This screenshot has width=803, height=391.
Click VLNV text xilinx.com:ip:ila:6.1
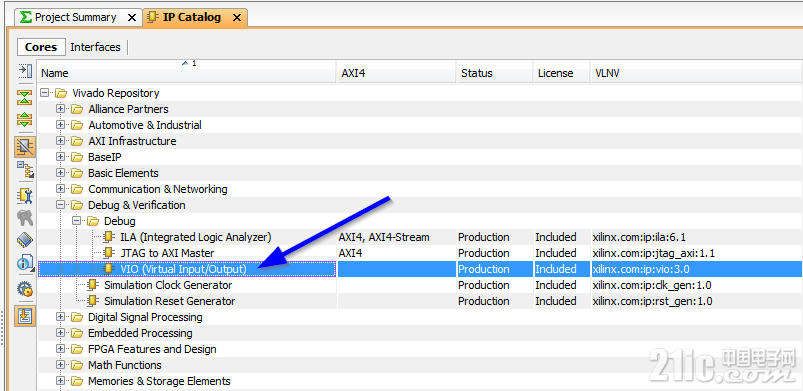tap(639, 237)
